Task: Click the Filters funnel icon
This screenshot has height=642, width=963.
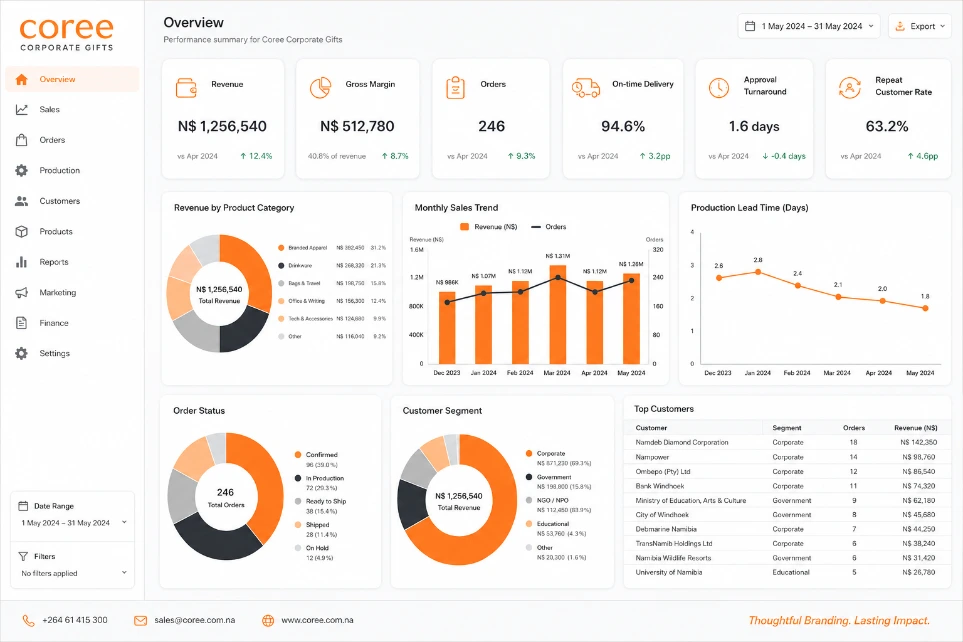Action: [x=23, y=556]
